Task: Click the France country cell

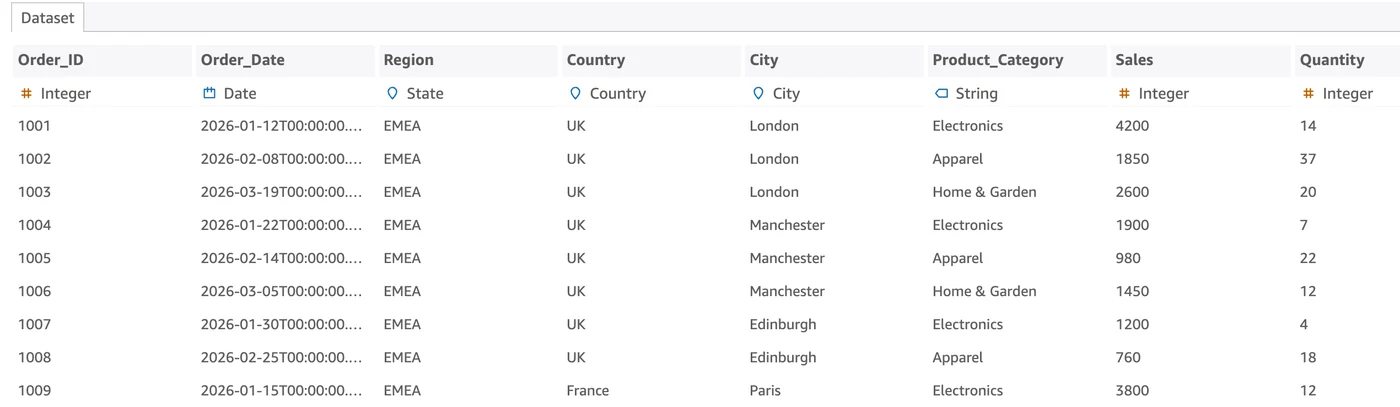Action: click(x=588, y=390)
